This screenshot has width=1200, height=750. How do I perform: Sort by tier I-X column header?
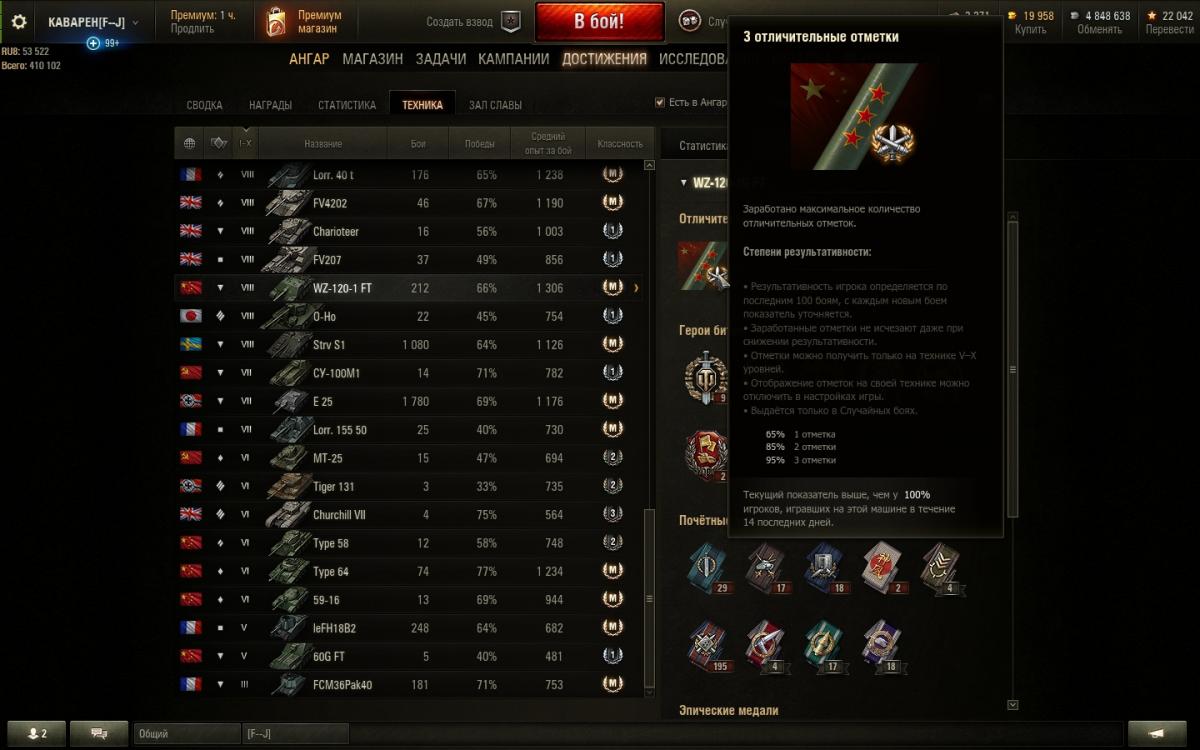245,144
